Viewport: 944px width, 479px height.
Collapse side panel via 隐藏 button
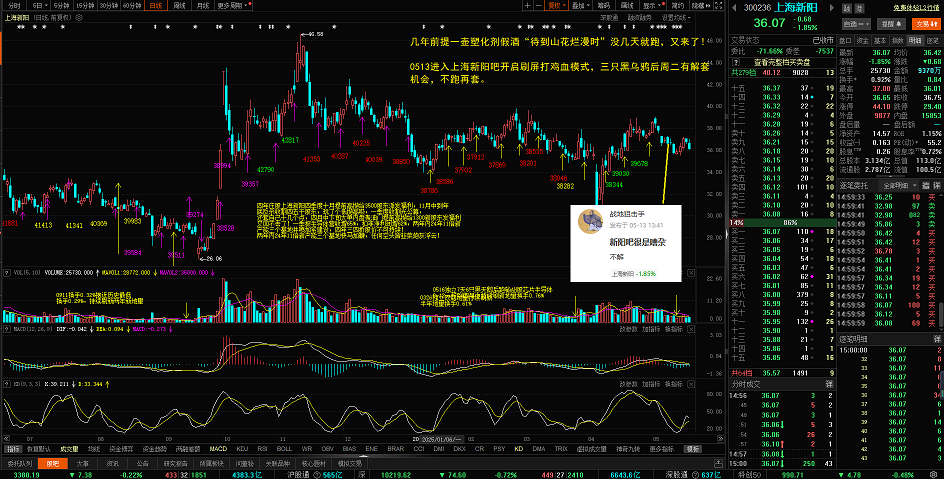(700, 5)
